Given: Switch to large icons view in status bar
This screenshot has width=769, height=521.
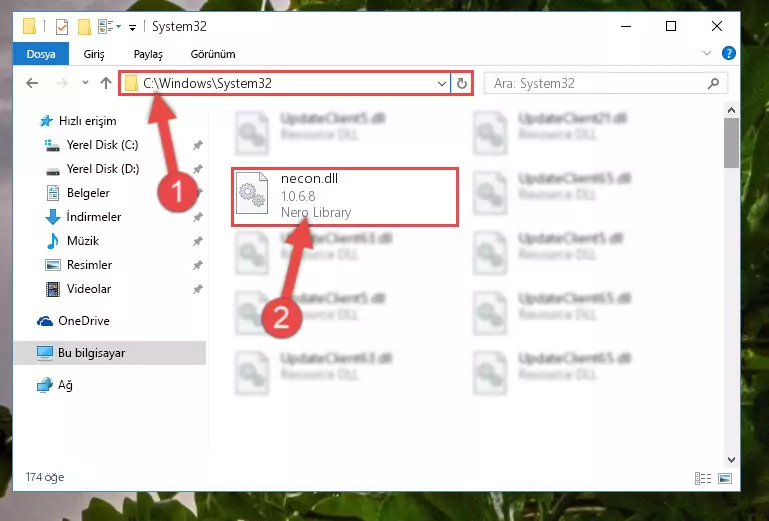Looking at the screenshot, I should tap(725, 478).
